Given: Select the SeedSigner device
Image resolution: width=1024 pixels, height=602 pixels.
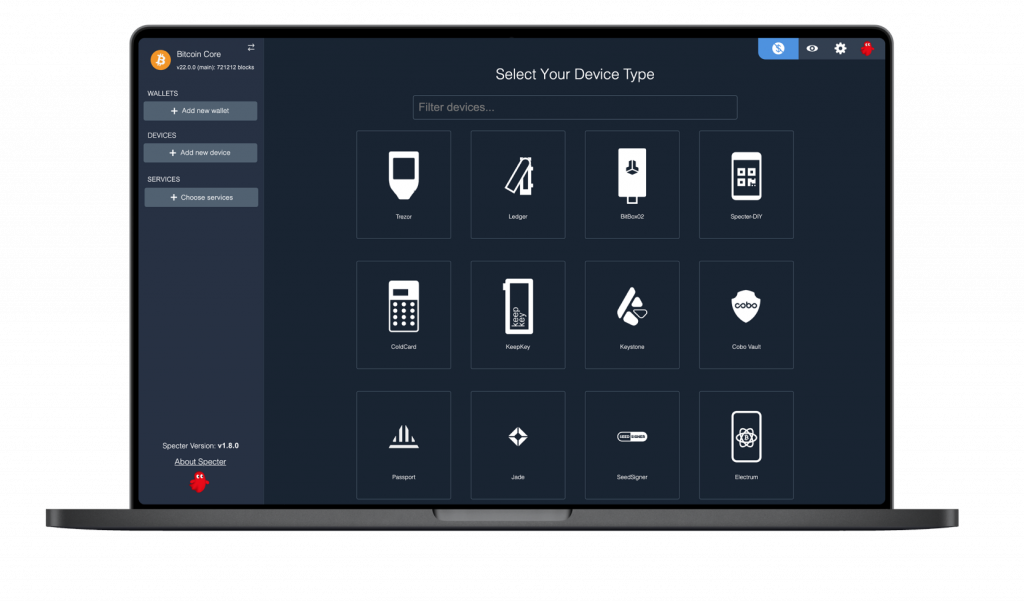Looking at the screenshot, I should [631, 444].
